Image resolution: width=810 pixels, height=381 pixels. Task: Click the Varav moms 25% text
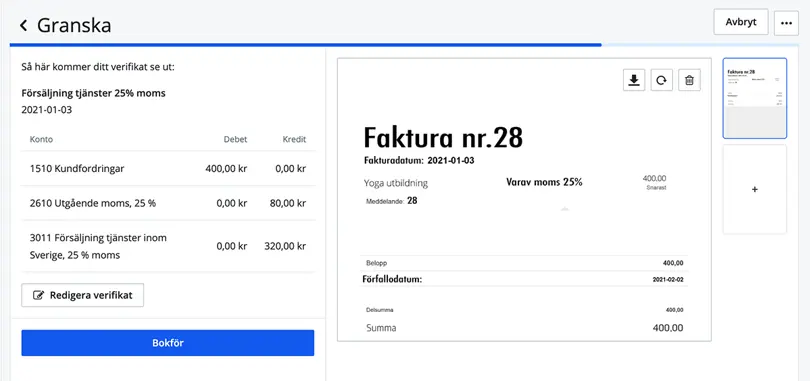coord(544,182)
